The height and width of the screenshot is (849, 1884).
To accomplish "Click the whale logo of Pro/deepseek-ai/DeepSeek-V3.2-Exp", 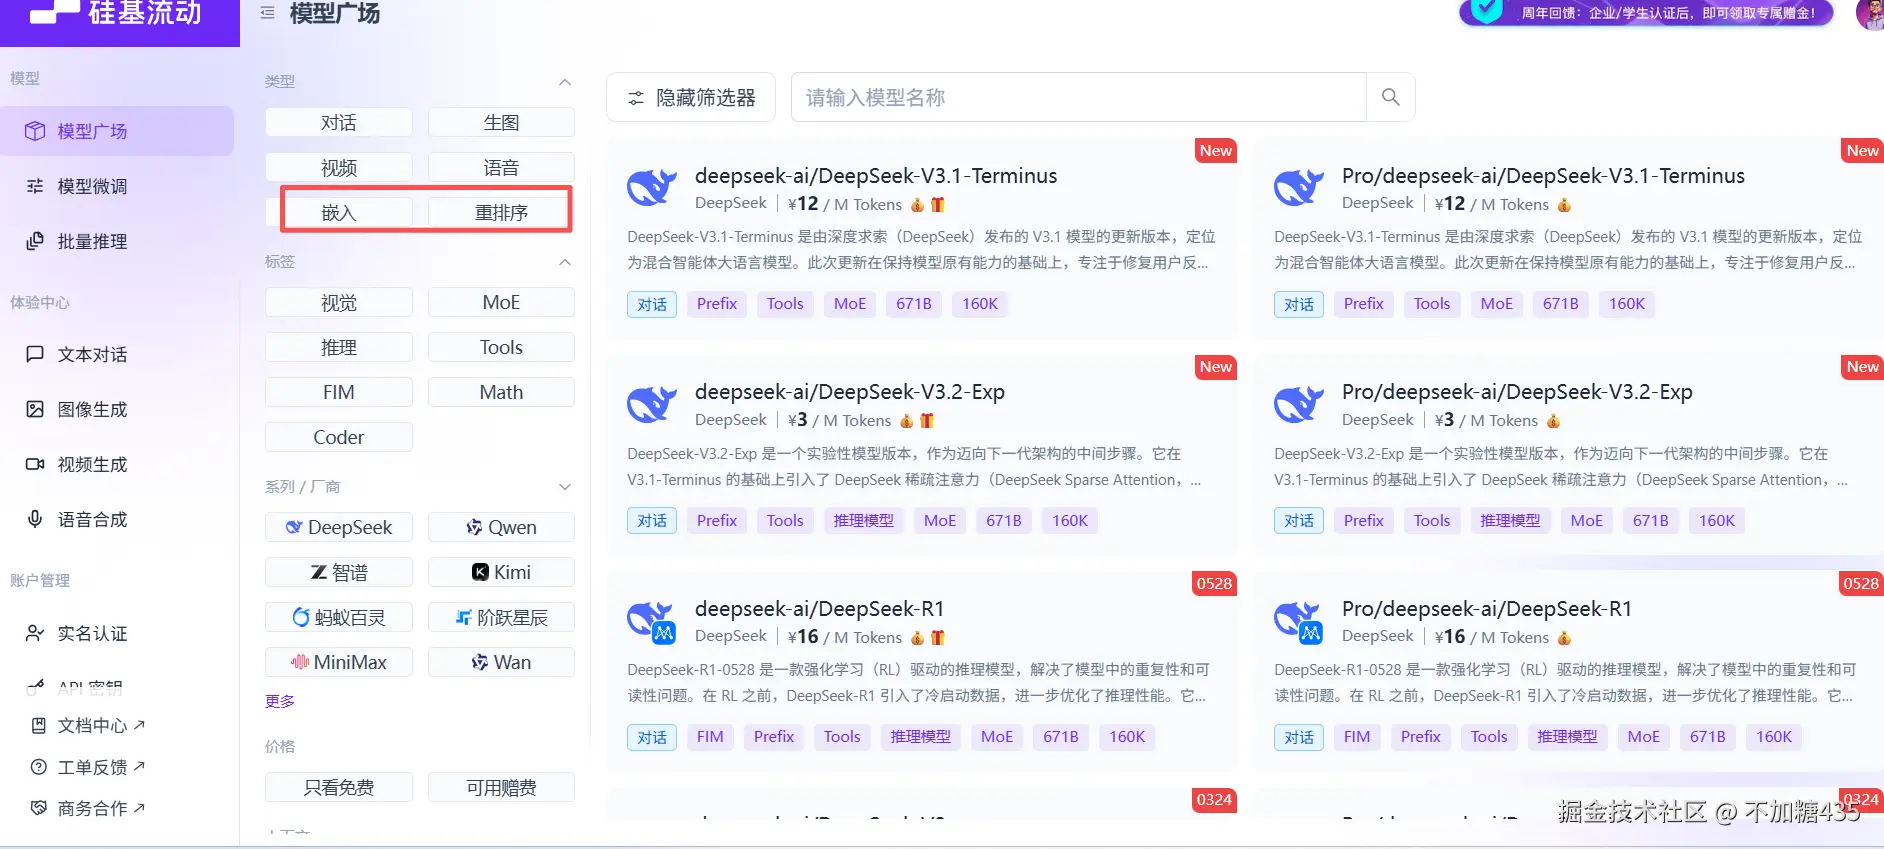I will point(1299,404).
